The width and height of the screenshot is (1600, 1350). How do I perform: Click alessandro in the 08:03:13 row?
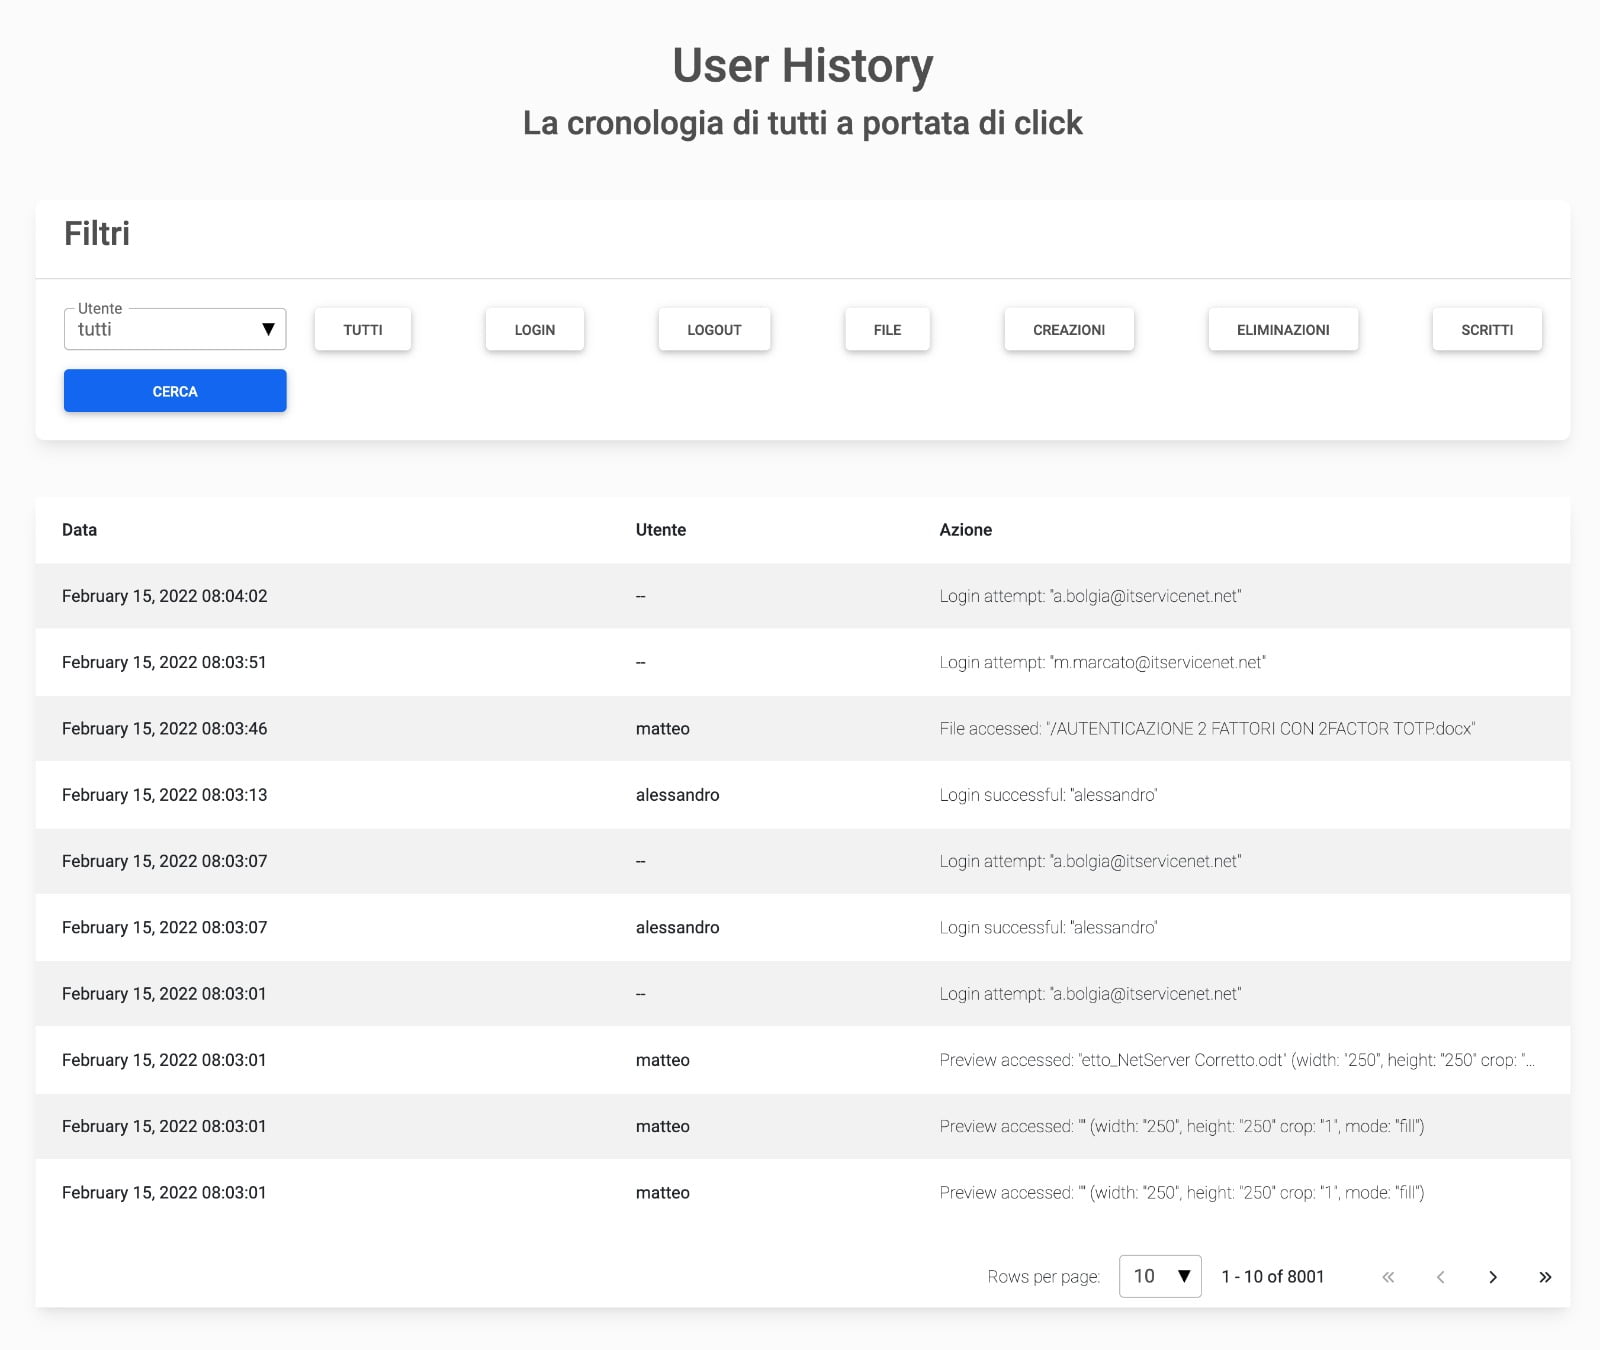[x=678, y=795]
